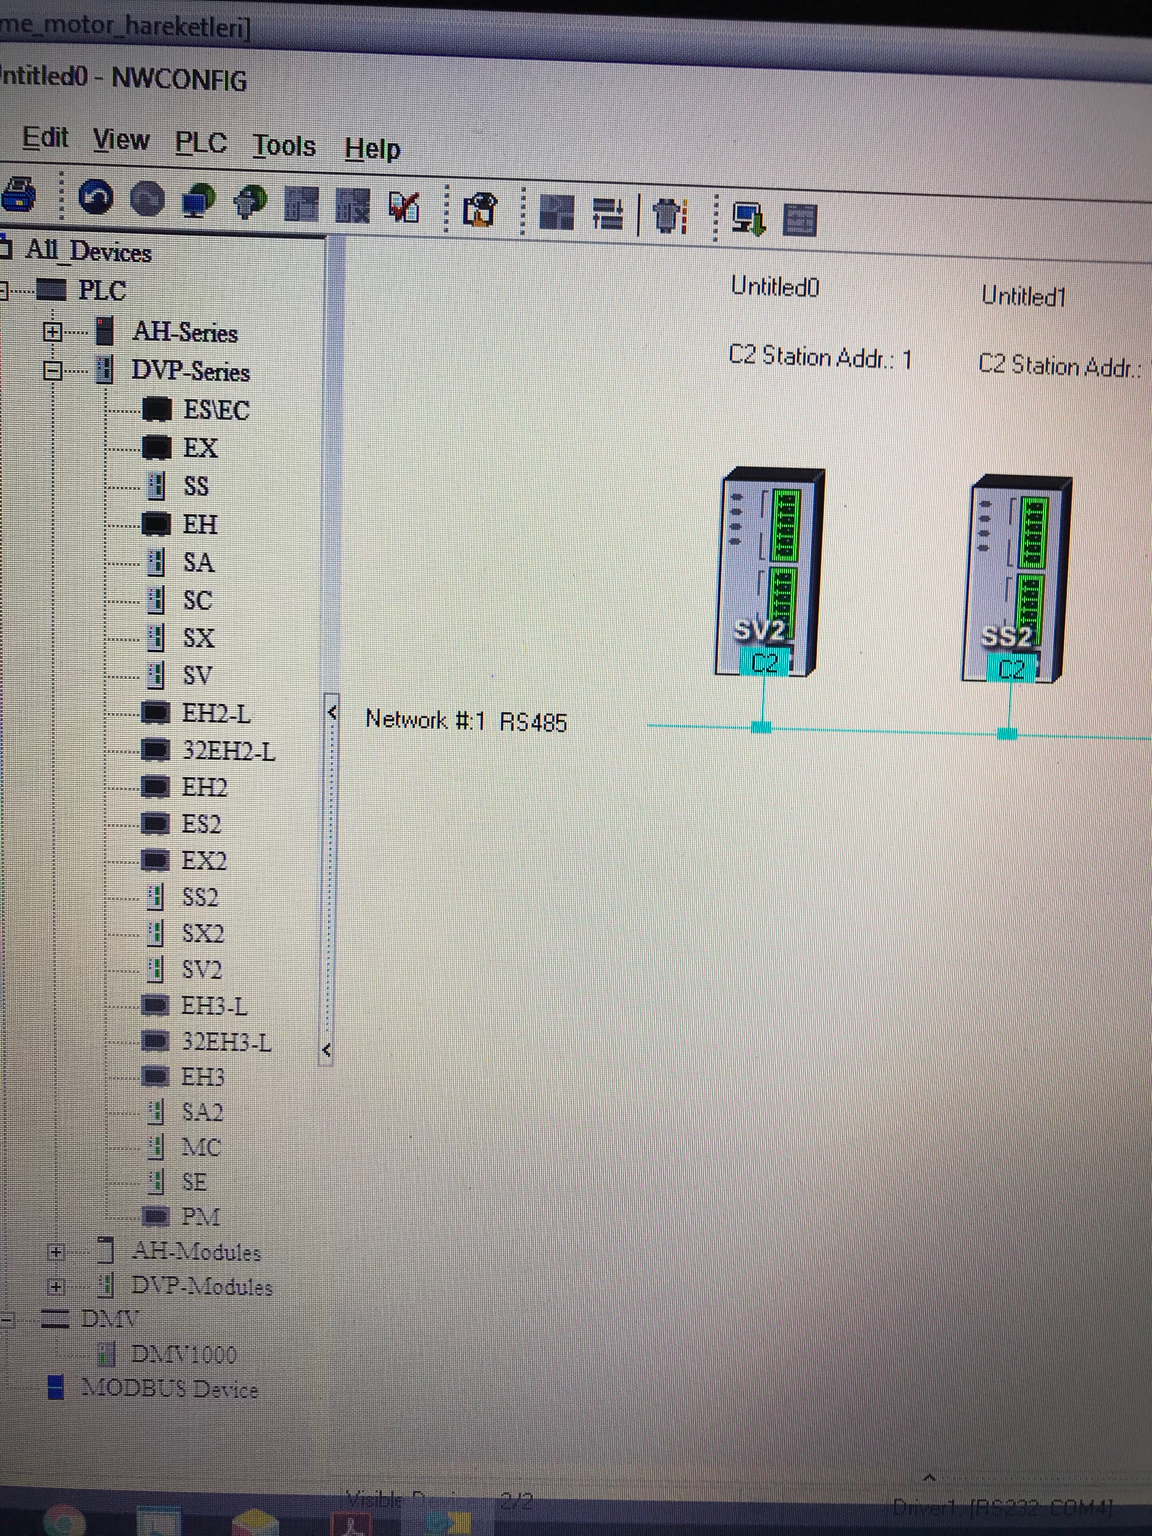The width and height of the screenshot is (1152, 1536).
Task: Click the clipboard icon in the toolbar
Action: [x=481, y=210]
